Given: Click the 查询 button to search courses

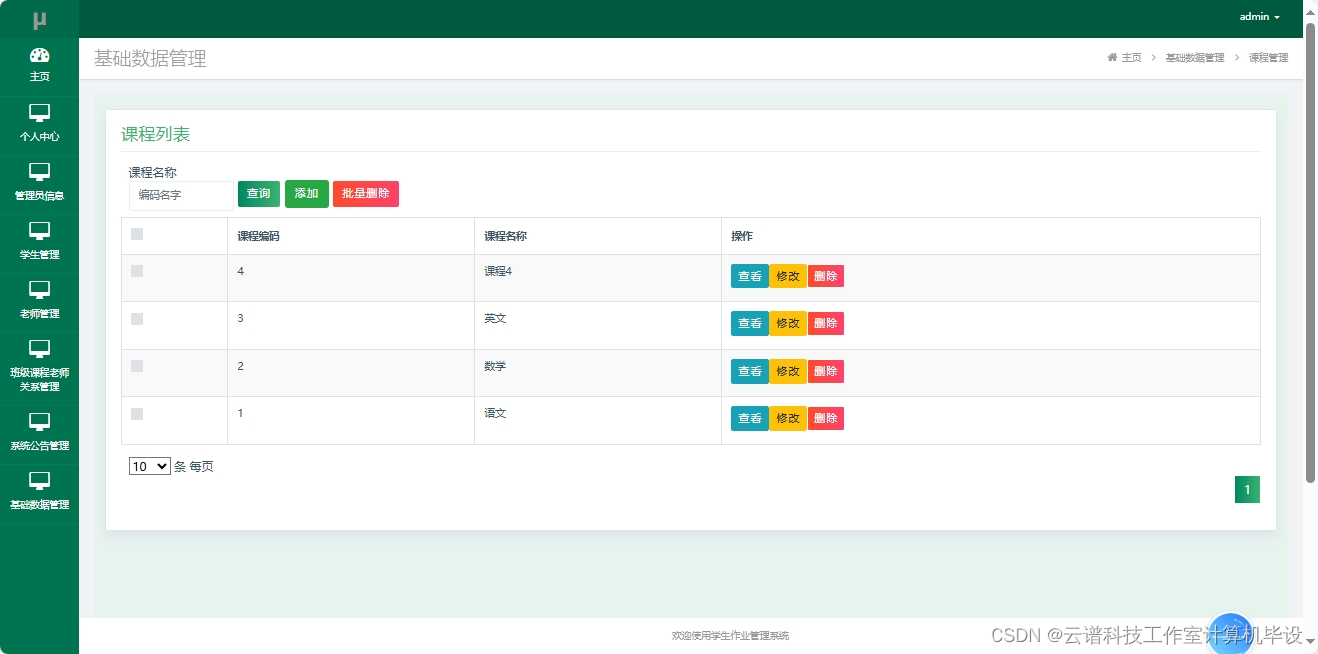Looking at the screenshot, I should click(x=258, y=194).
